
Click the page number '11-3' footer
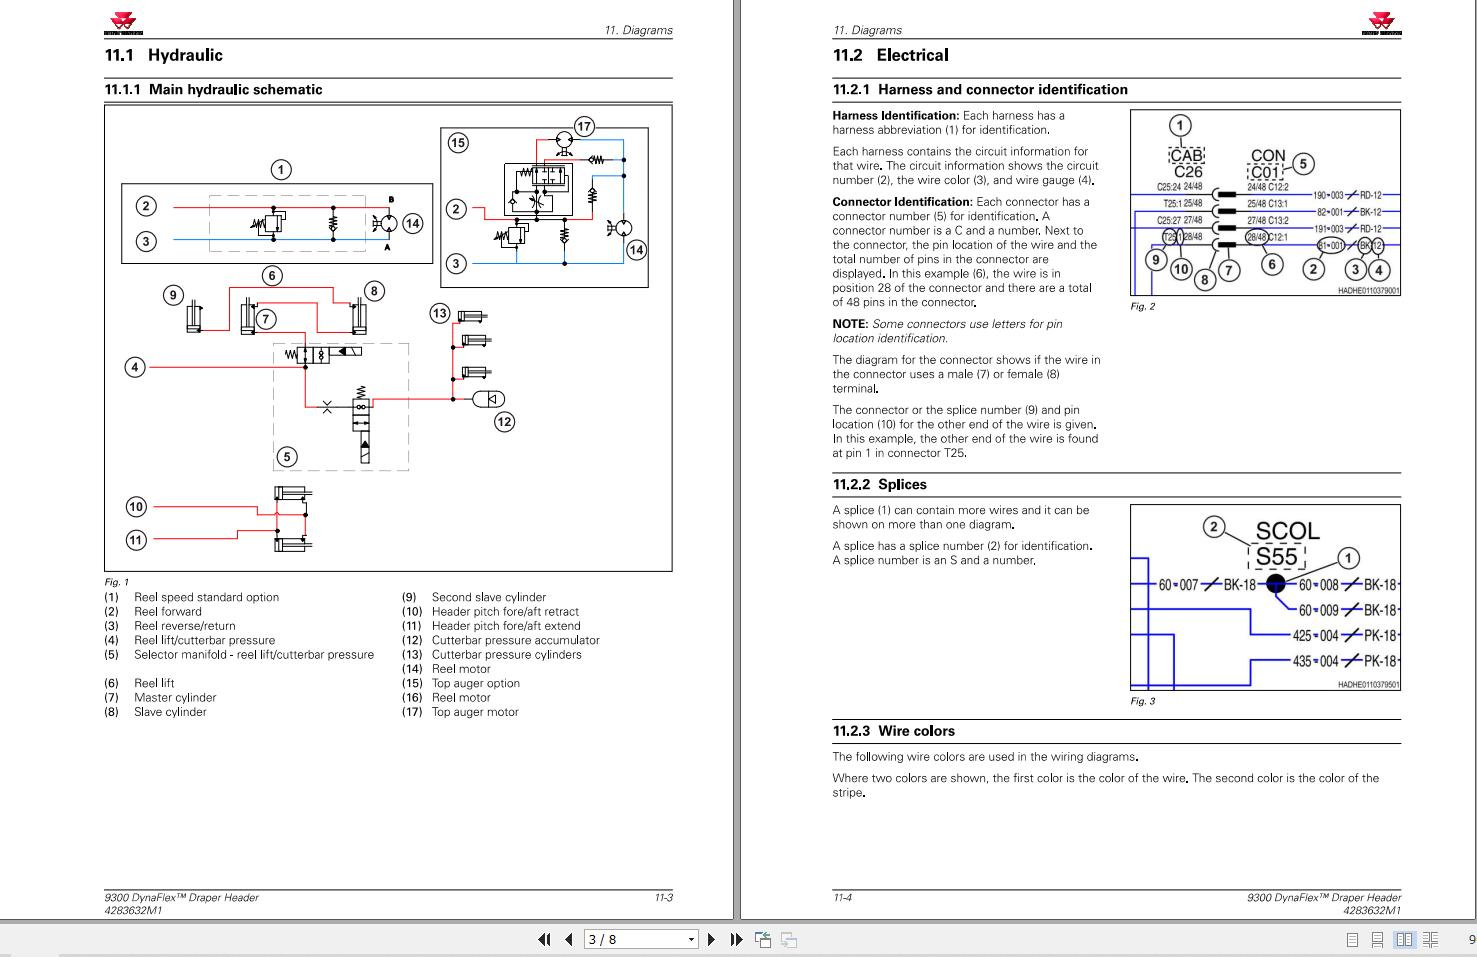(664, 898)
